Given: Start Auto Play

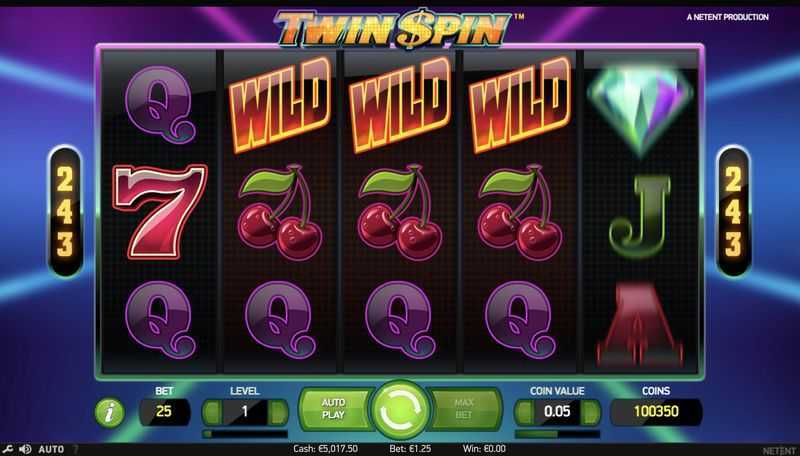Looking at the screenshot, I should [334, 409].
